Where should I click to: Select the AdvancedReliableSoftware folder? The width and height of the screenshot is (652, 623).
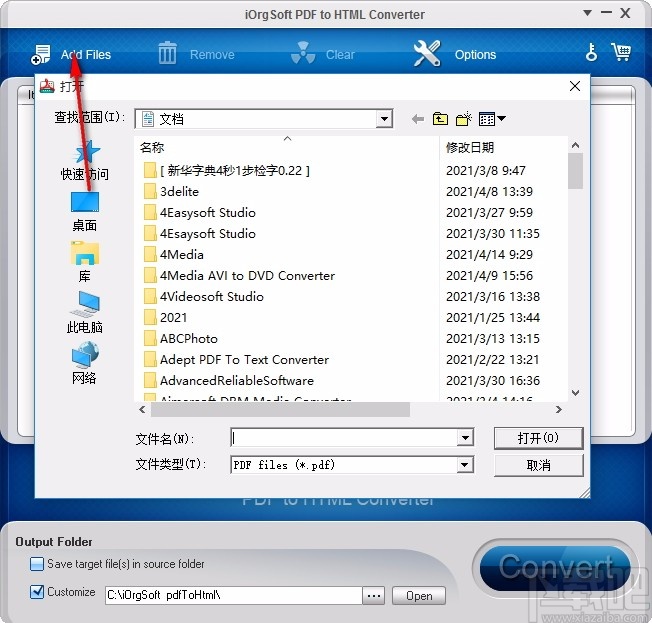(237, 381)
